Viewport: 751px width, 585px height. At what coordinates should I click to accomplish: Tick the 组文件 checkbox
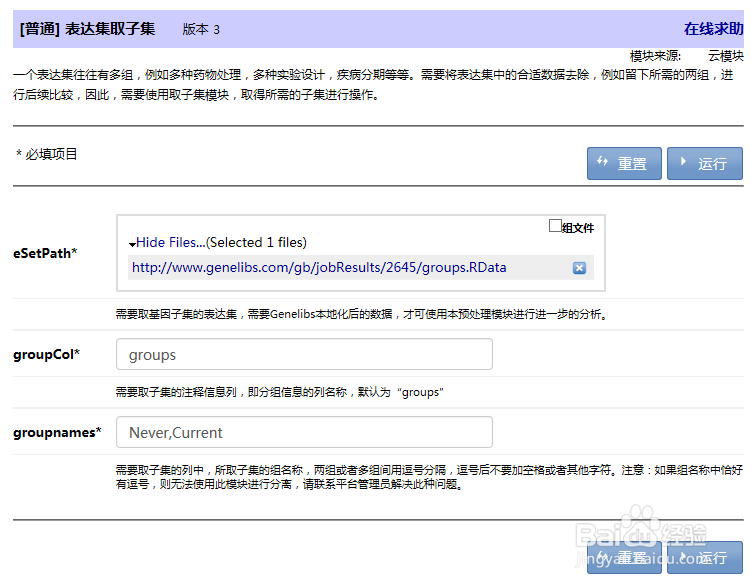click(555, 226)
